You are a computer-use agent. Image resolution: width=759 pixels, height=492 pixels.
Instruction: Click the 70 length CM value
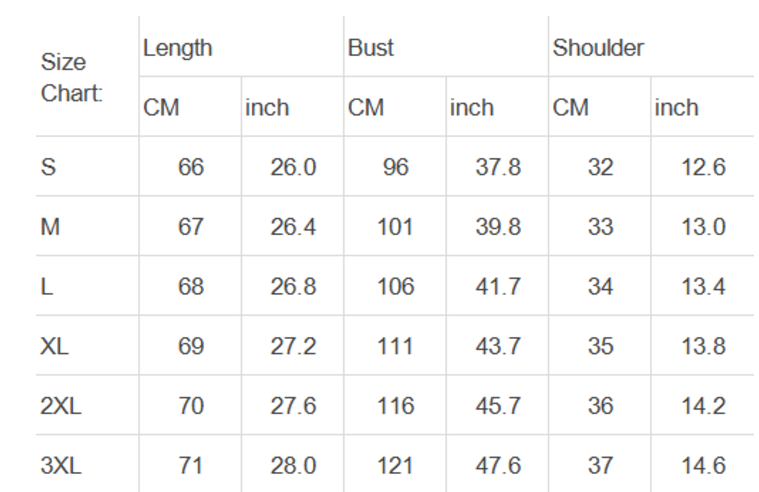click(191, 406)
